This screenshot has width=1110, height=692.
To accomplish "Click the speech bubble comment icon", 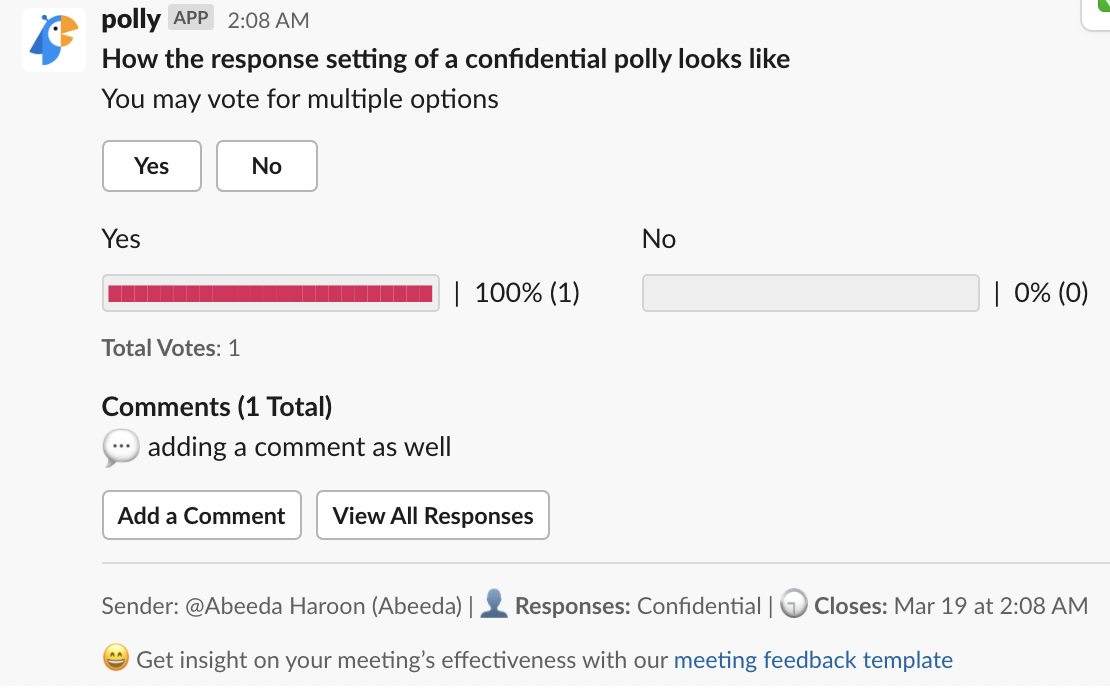I will click(120, 448).
